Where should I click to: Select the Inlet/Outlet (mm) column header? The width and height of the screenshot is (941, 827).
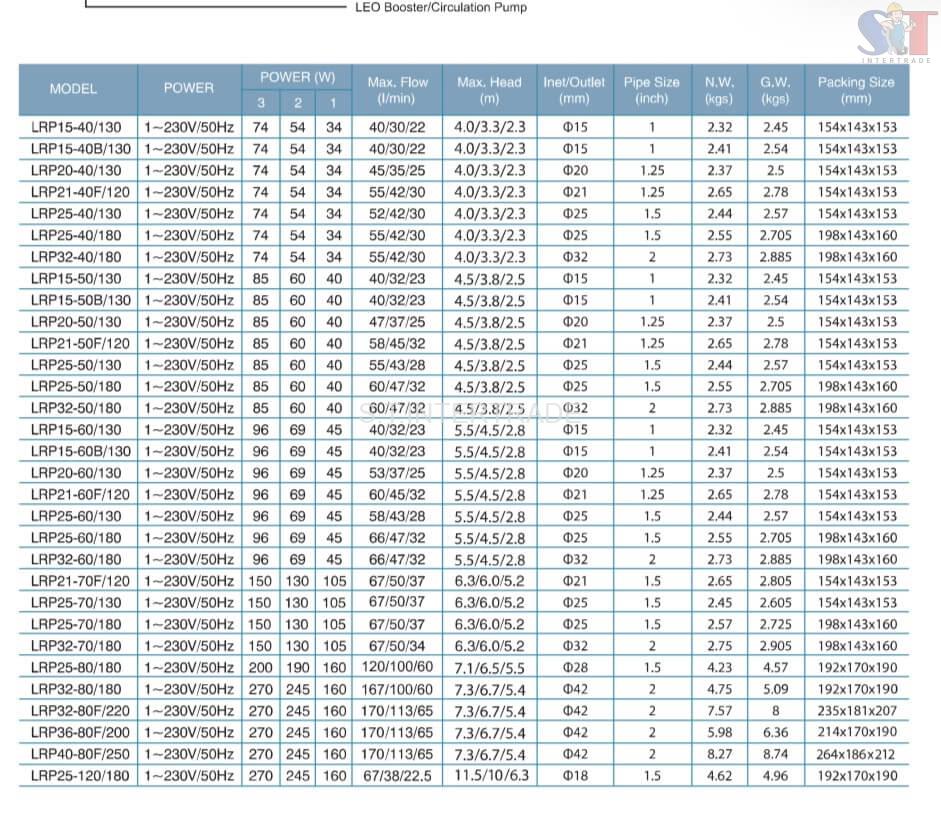tap(574, 90)
